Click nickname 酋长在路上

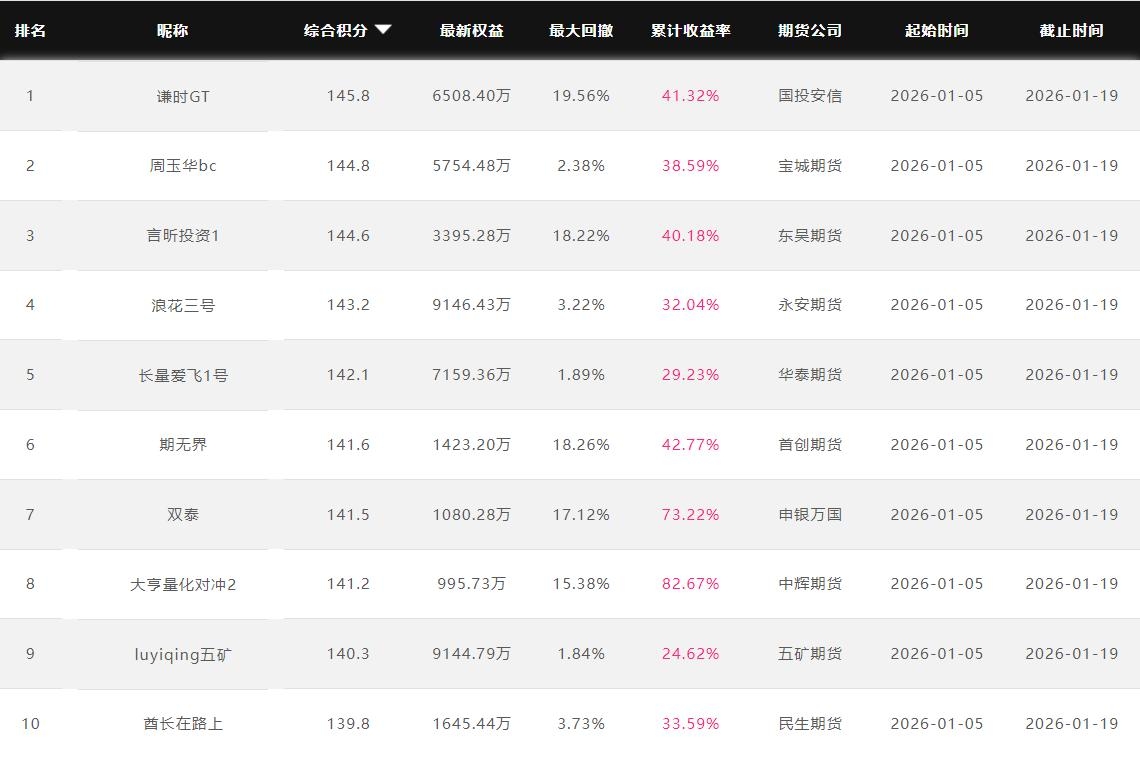pos(183,723)
